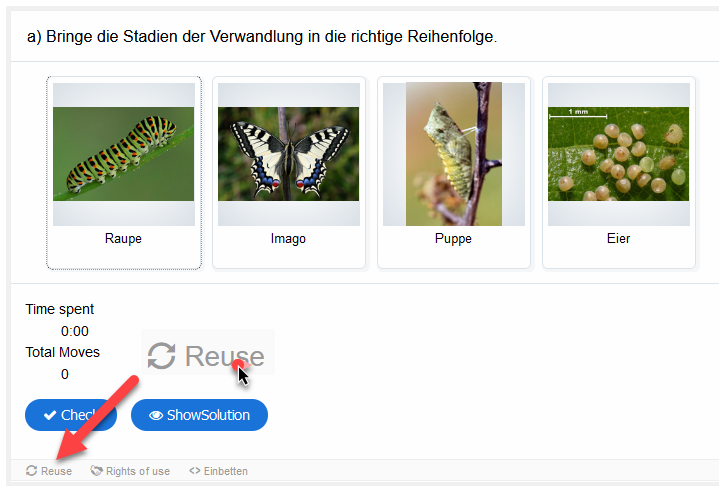Click the Rights of use copyright icon

(97, 471)
